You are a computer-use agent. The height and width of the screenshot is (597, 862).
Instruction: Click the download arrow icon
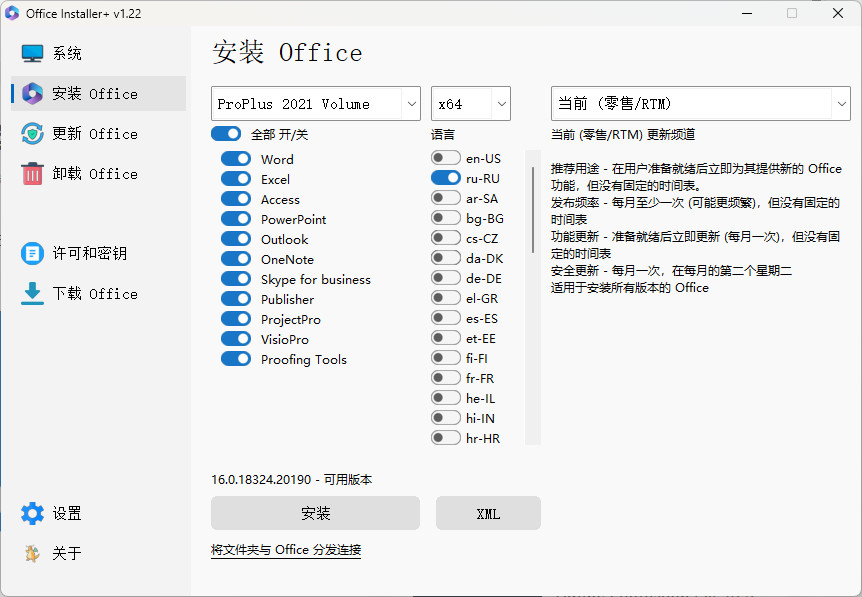point(32,294)
